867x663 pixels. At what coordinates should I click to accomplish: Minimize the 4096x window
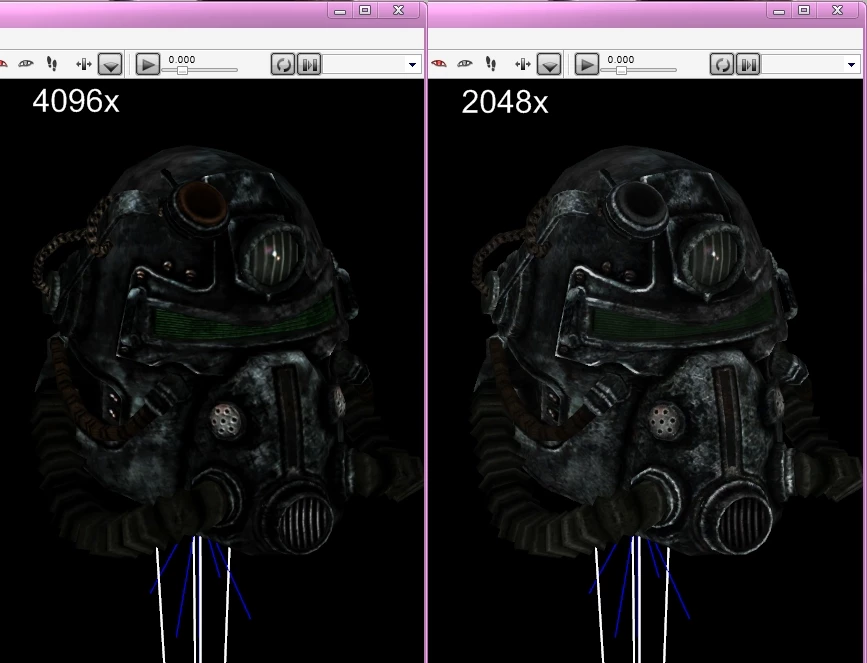(340, 11)
